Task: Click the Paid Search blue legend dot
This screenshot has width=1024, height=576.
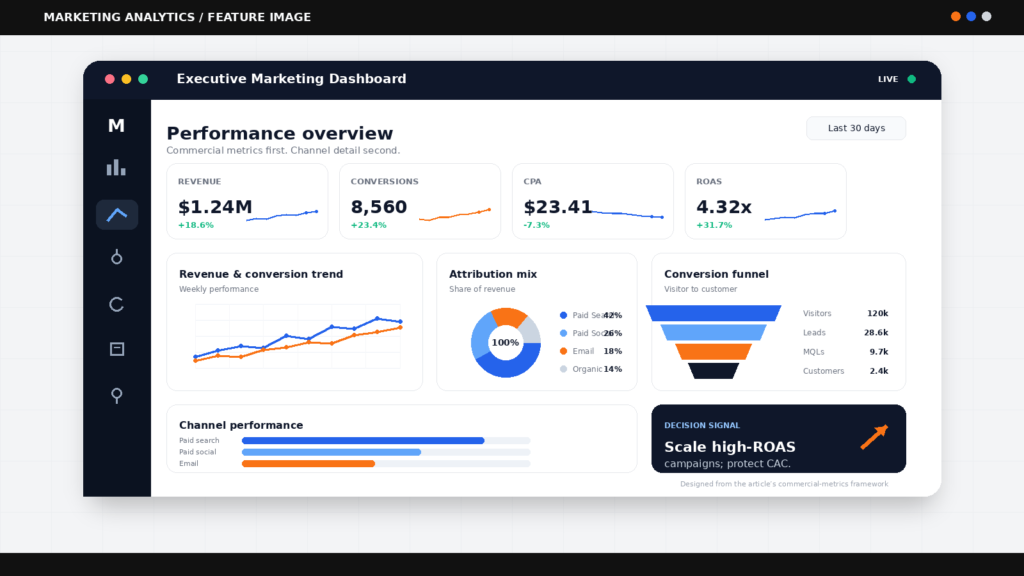Action: click(x=564, y=315)
